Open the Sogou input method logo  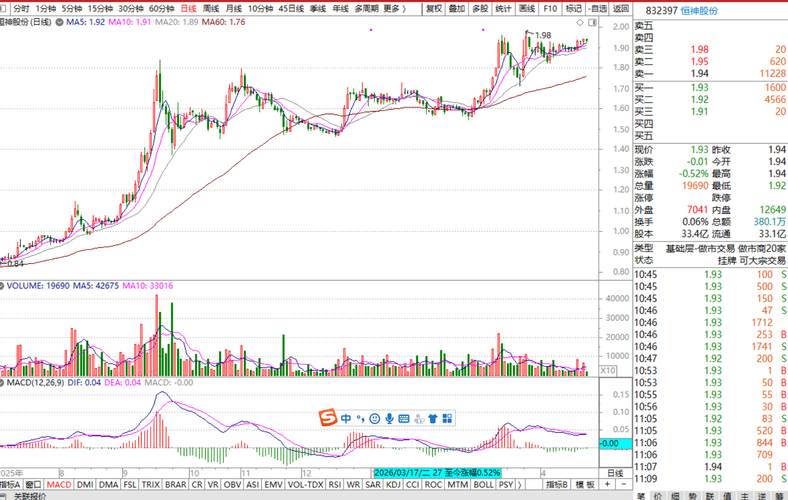pyautogui.click(x=328, y=418)
